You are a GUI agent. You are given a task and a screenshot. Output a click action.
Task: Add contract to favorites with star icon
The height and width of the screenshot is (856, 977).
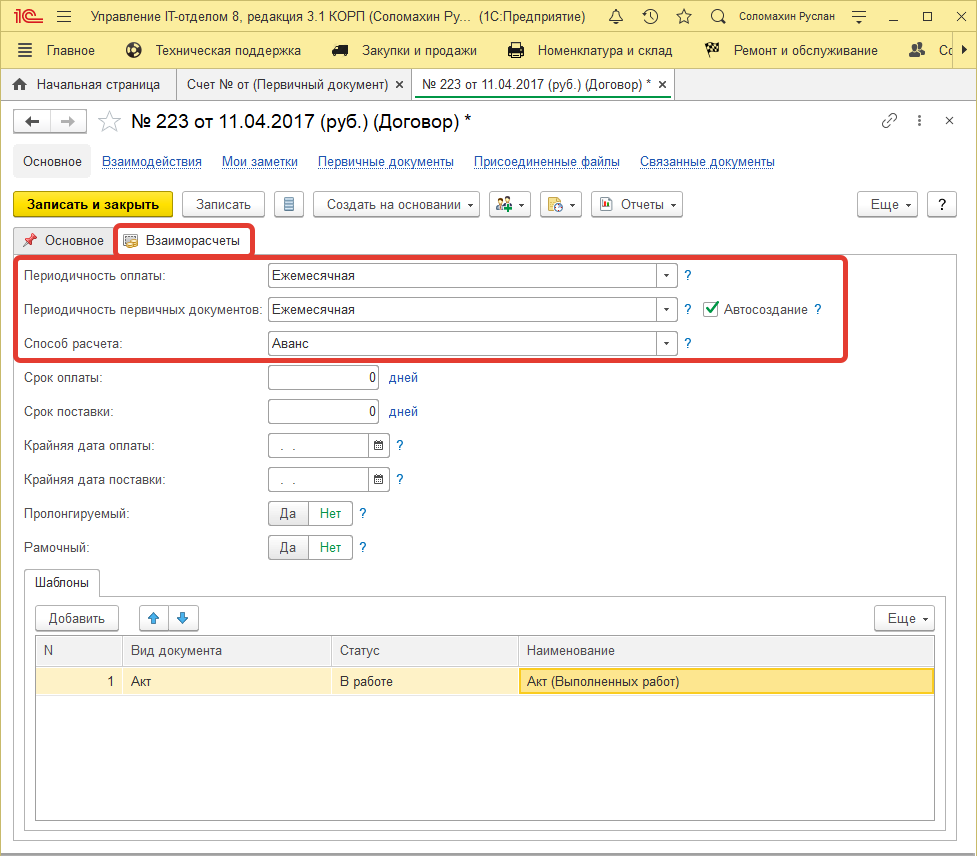pos(110,122)
